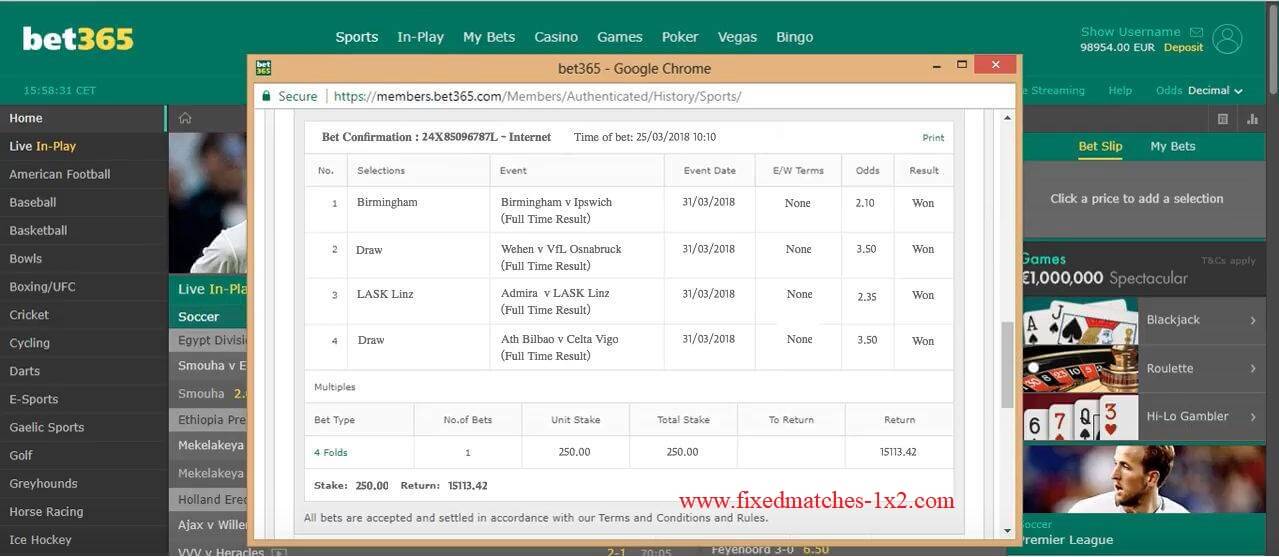This screenshot has width=1279, height=557.
Task: Click the 15113.42 return value
Action: pos(898,452)
